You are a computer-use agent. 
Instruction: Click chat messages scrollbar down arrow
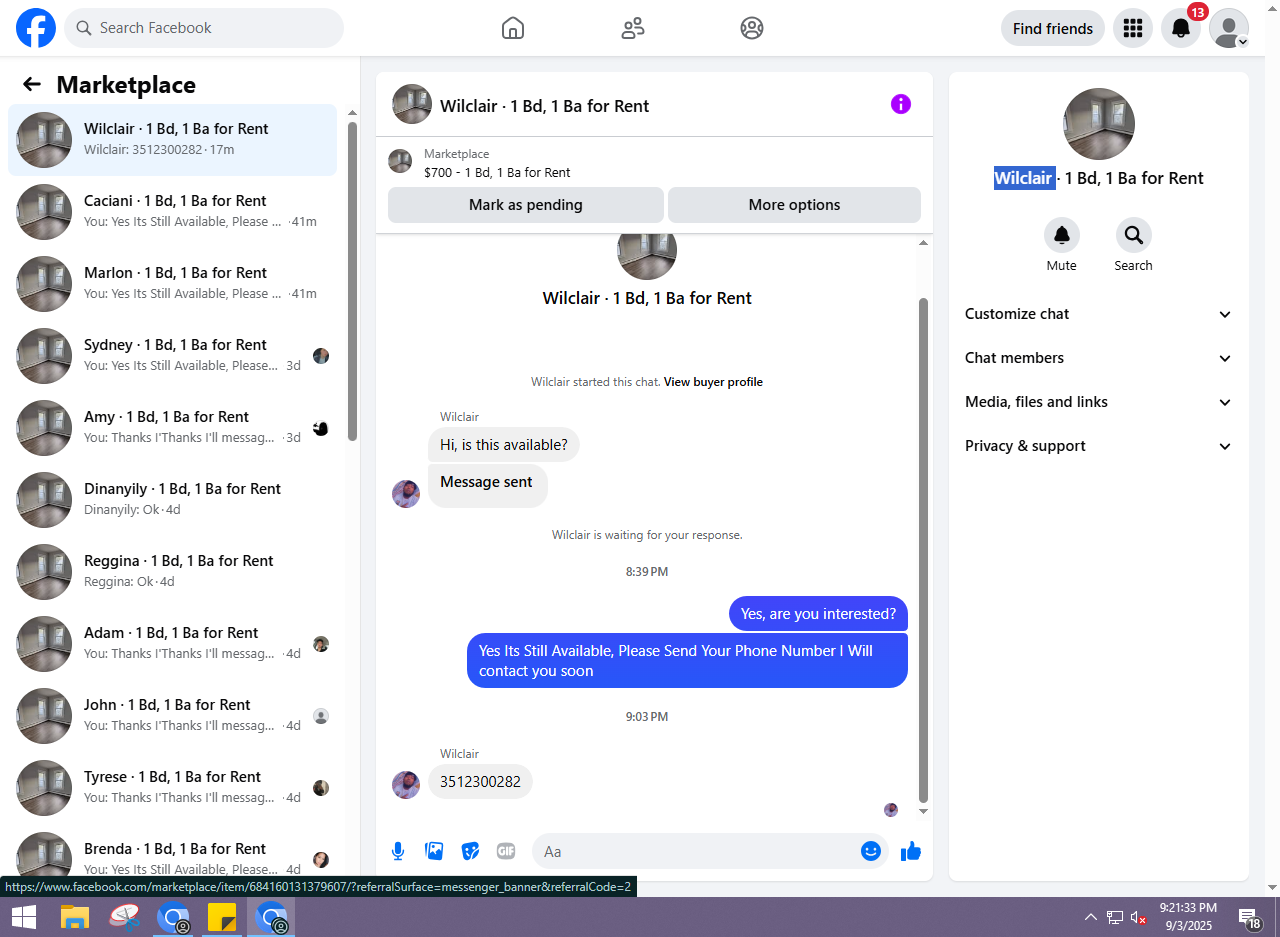click(x=923, y=811)
